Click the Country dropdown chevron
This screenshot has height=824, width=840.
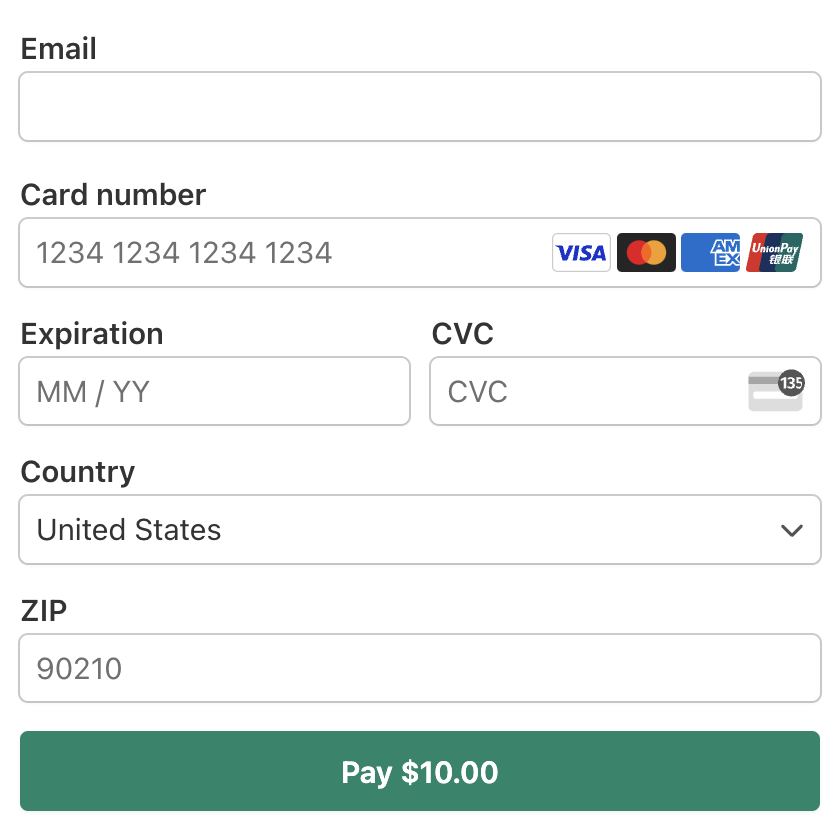point(792,530)
